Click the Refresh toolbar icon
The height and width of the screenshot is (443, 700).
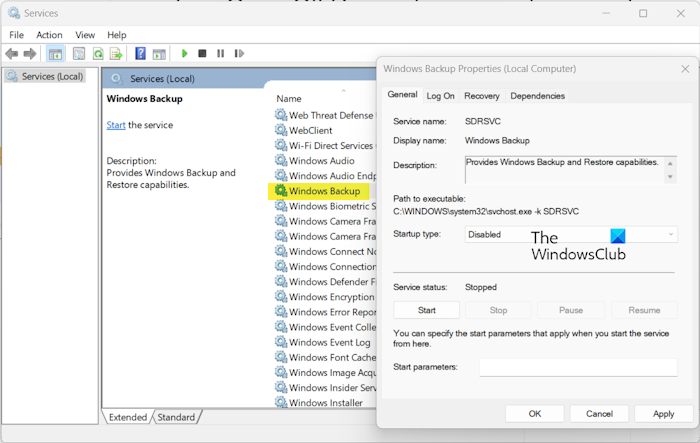coord(98,54)
